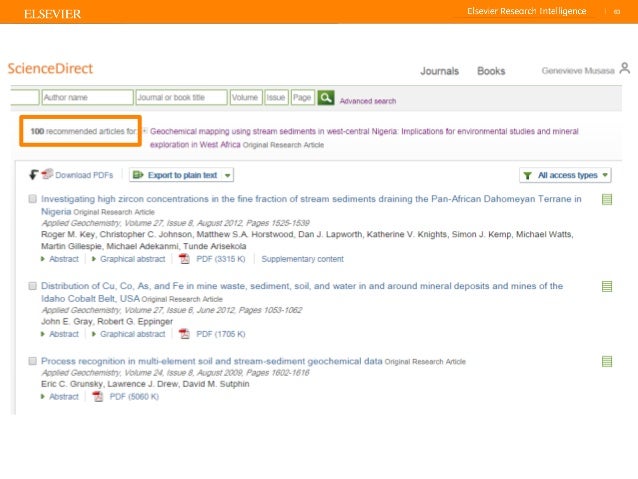The image size is (638, 479).
Task: Tick the checkbox for the Idaho Cobalt Belt article
Action: 33,286
